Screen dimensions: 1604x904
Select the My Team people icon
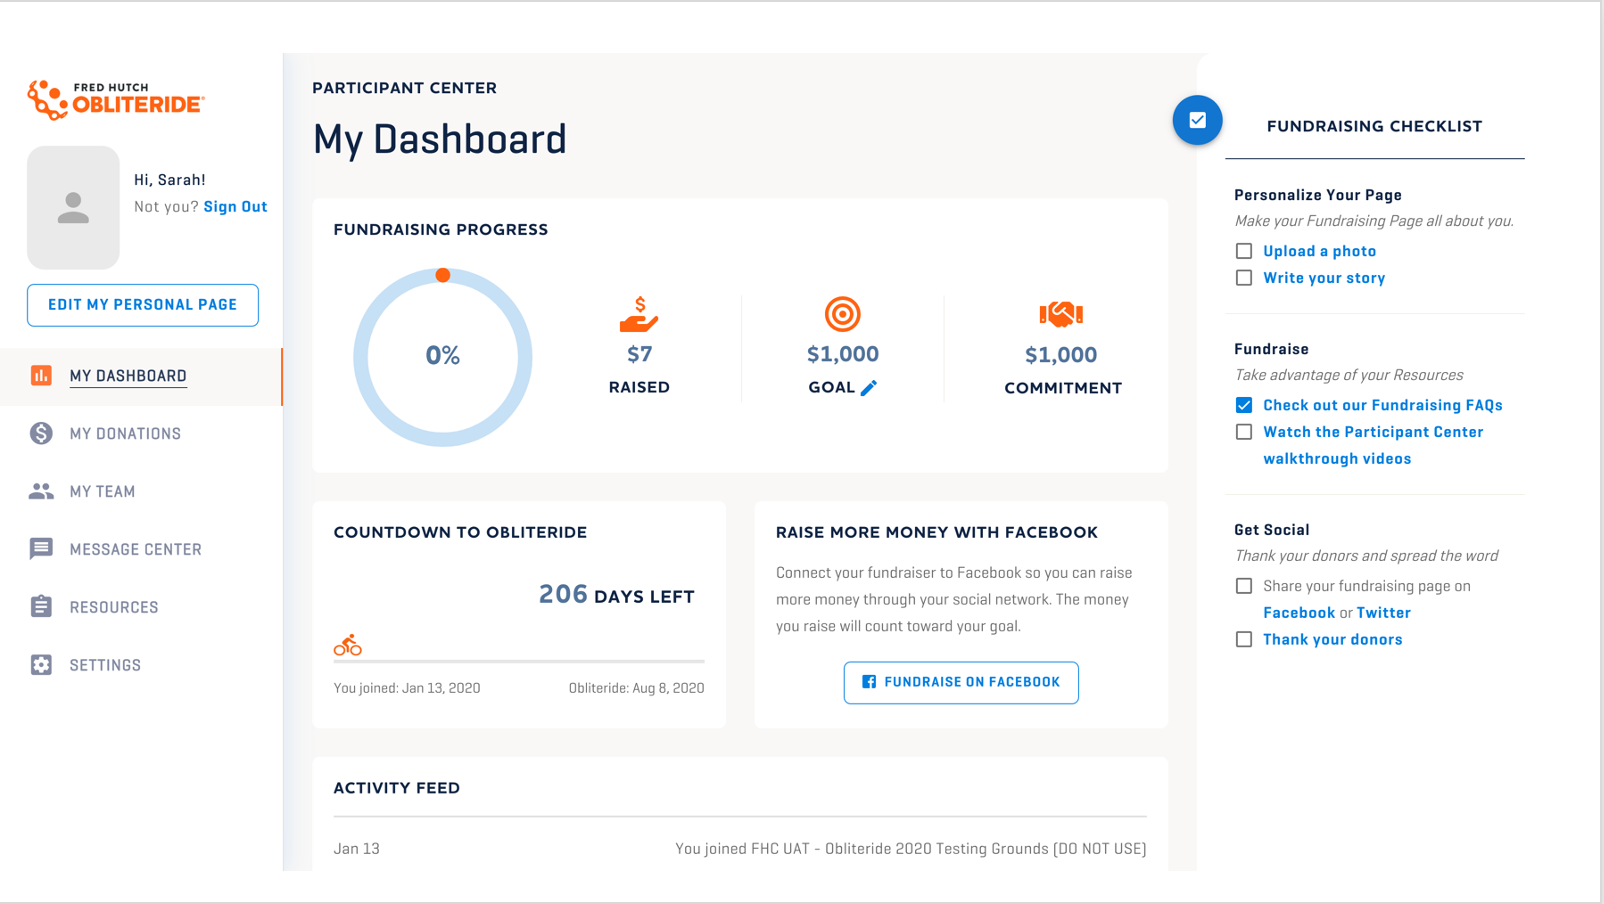pos(40,491)
